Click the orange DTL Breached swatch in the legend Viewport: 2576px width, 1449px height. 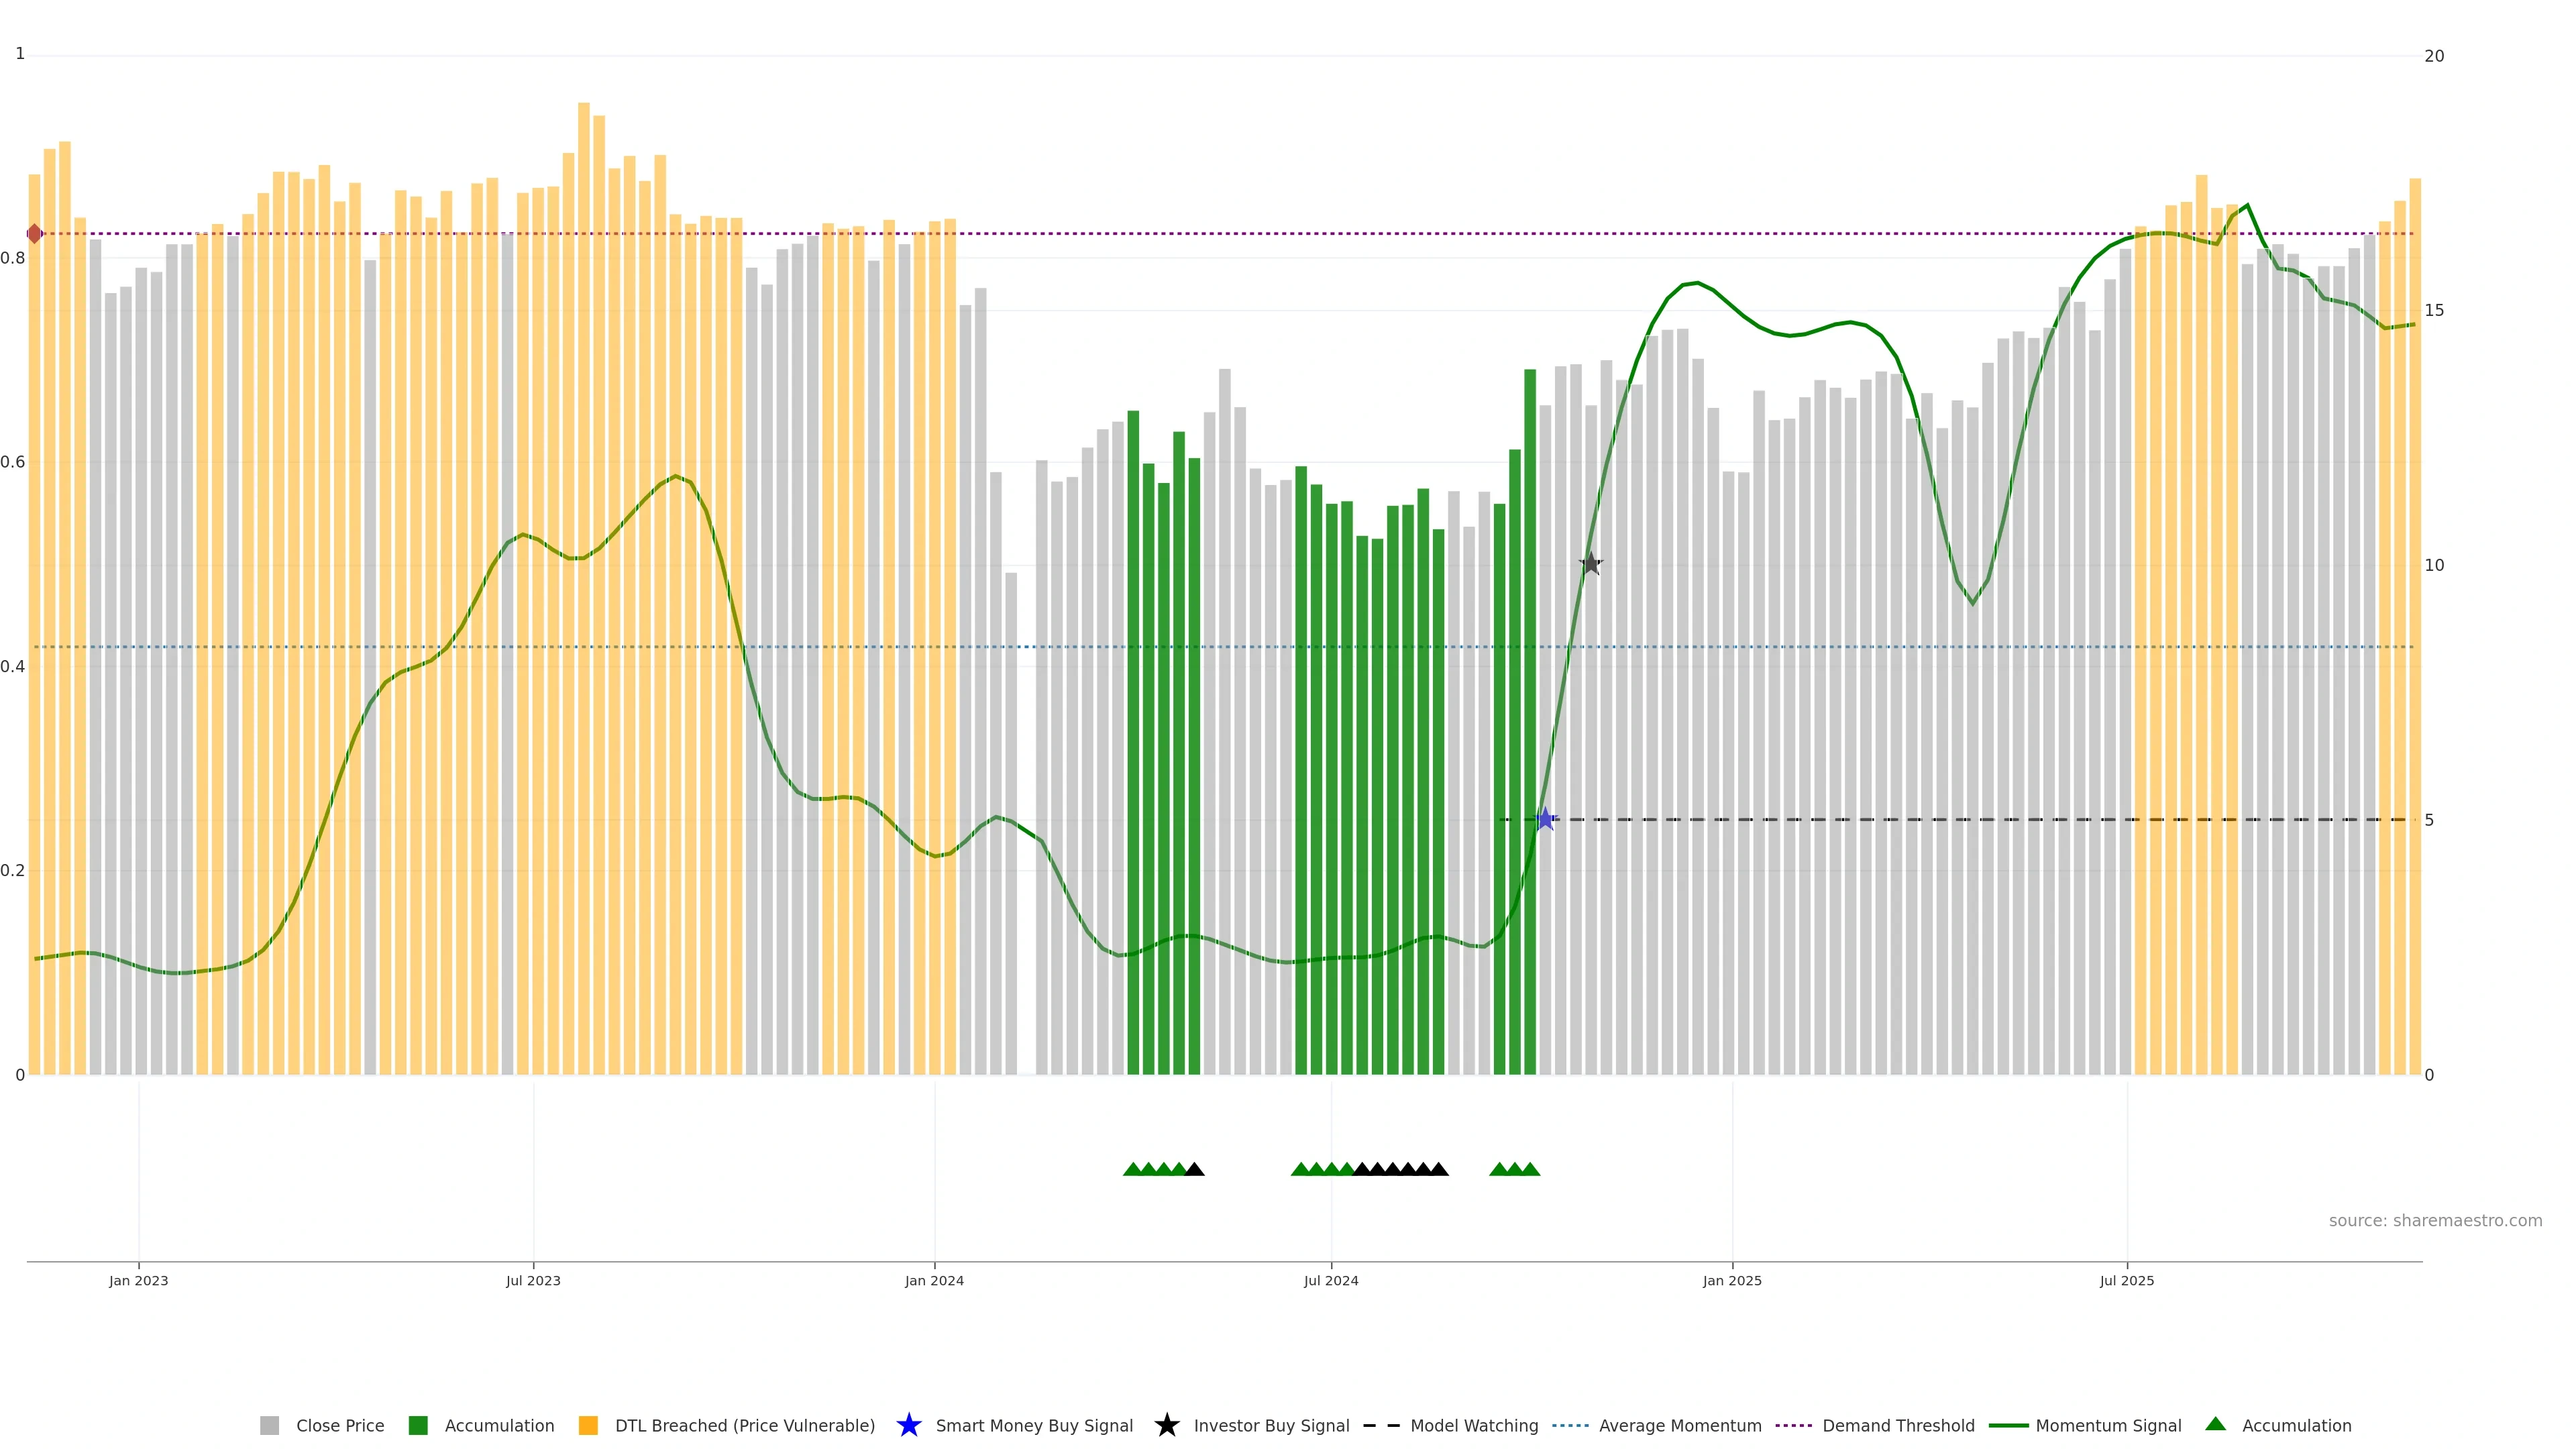[588, 1426]
